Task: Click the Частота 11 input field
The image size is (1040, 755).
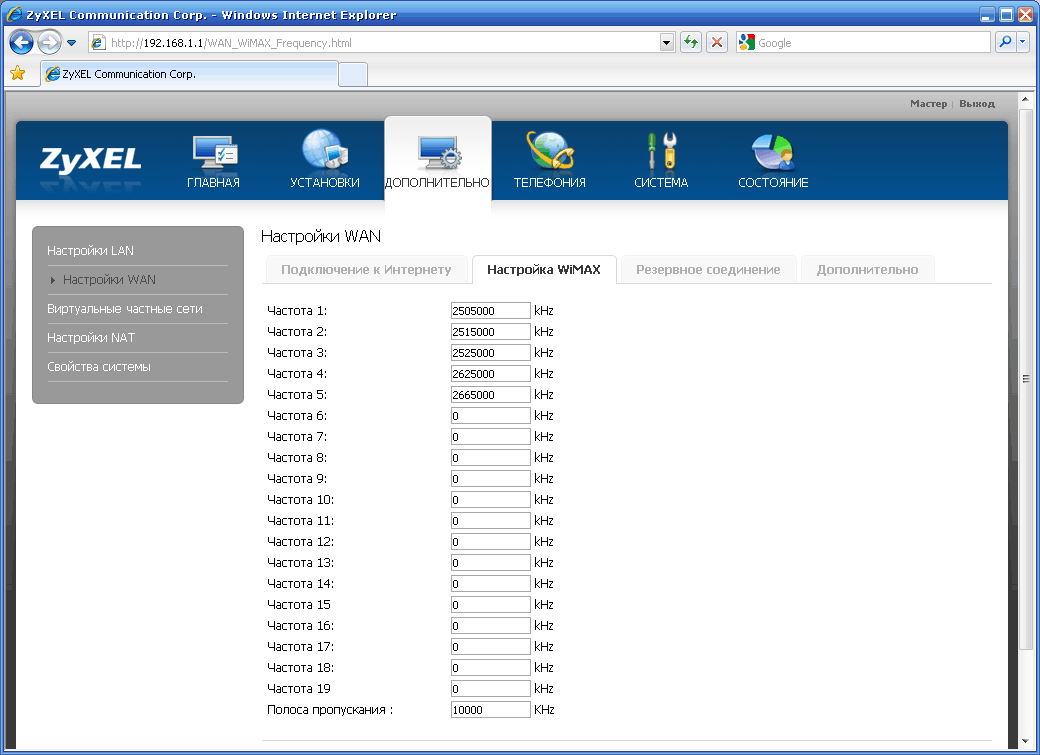Action: pos(490,521)
